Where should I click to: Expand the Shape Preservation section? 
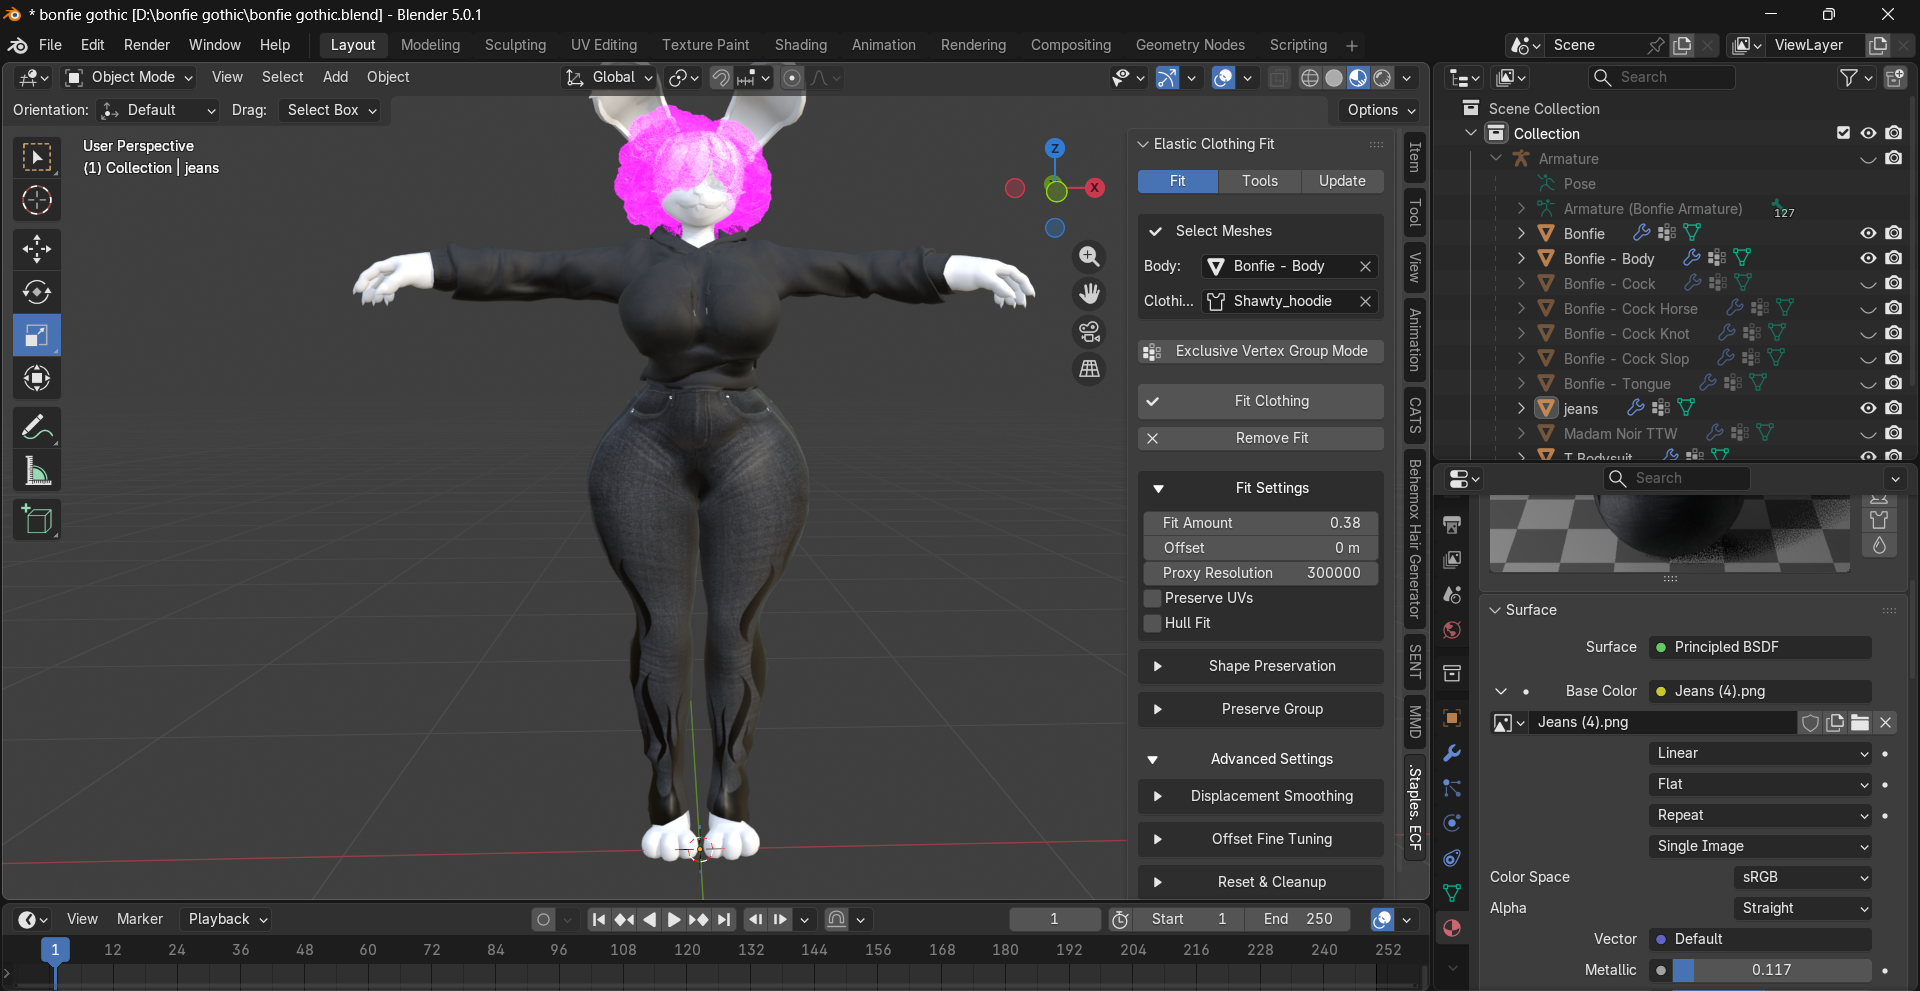(x=1261, y=666)
